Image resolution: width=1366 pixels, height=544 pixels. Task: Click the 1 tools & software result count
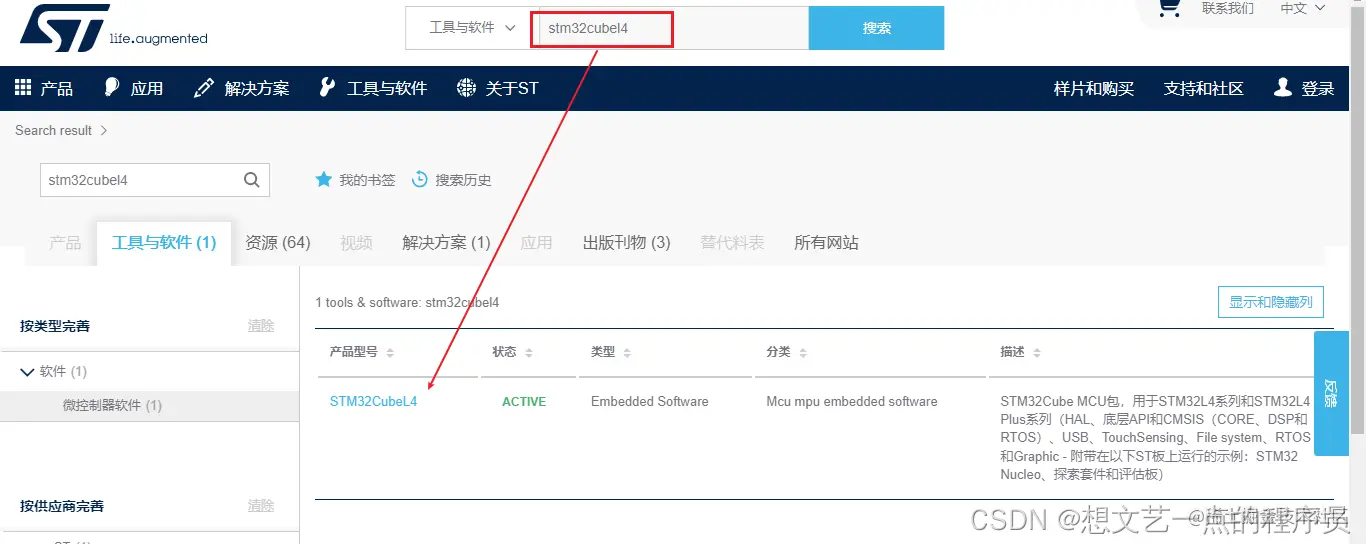pos(407,302)
